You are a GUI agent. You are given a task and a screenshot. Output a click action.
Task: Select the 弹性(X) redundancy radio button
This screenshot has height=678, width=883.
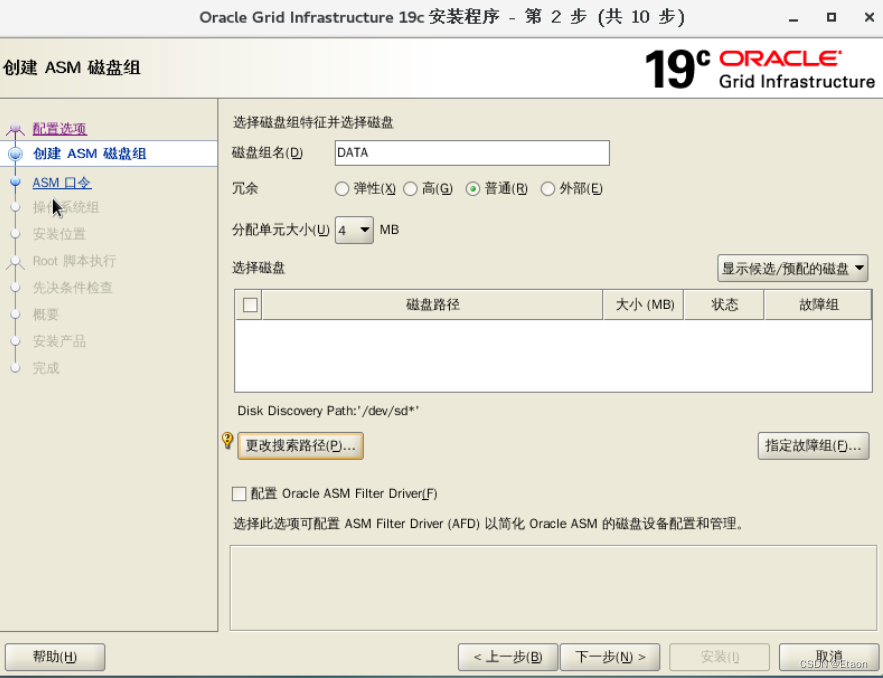click(342, 189)
